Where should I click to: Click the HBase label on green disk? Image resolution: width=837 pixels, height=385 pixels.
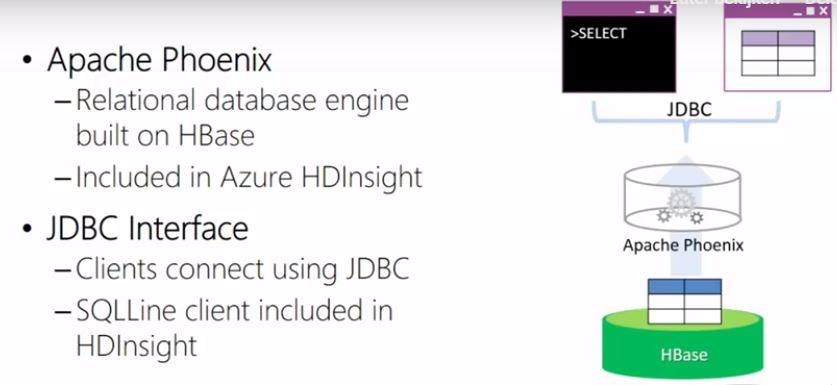coord(684,355)
